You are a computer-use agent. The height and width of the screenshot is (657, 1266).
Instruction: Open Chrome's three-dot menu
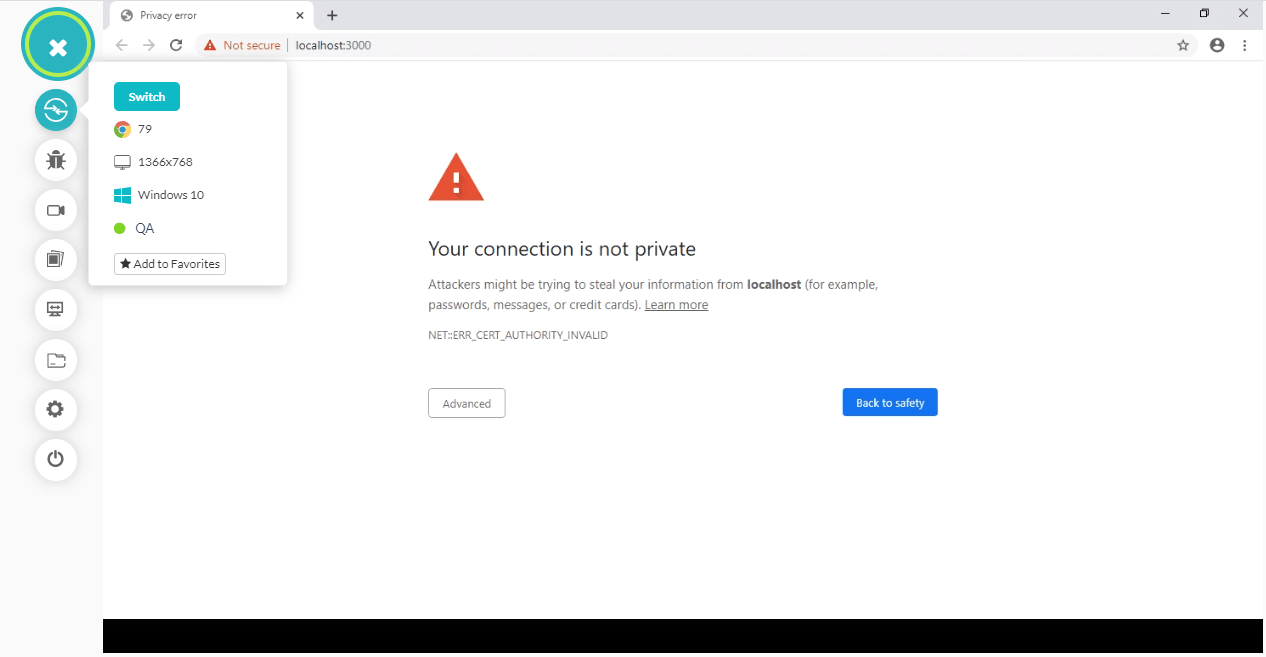point(1245,45)
